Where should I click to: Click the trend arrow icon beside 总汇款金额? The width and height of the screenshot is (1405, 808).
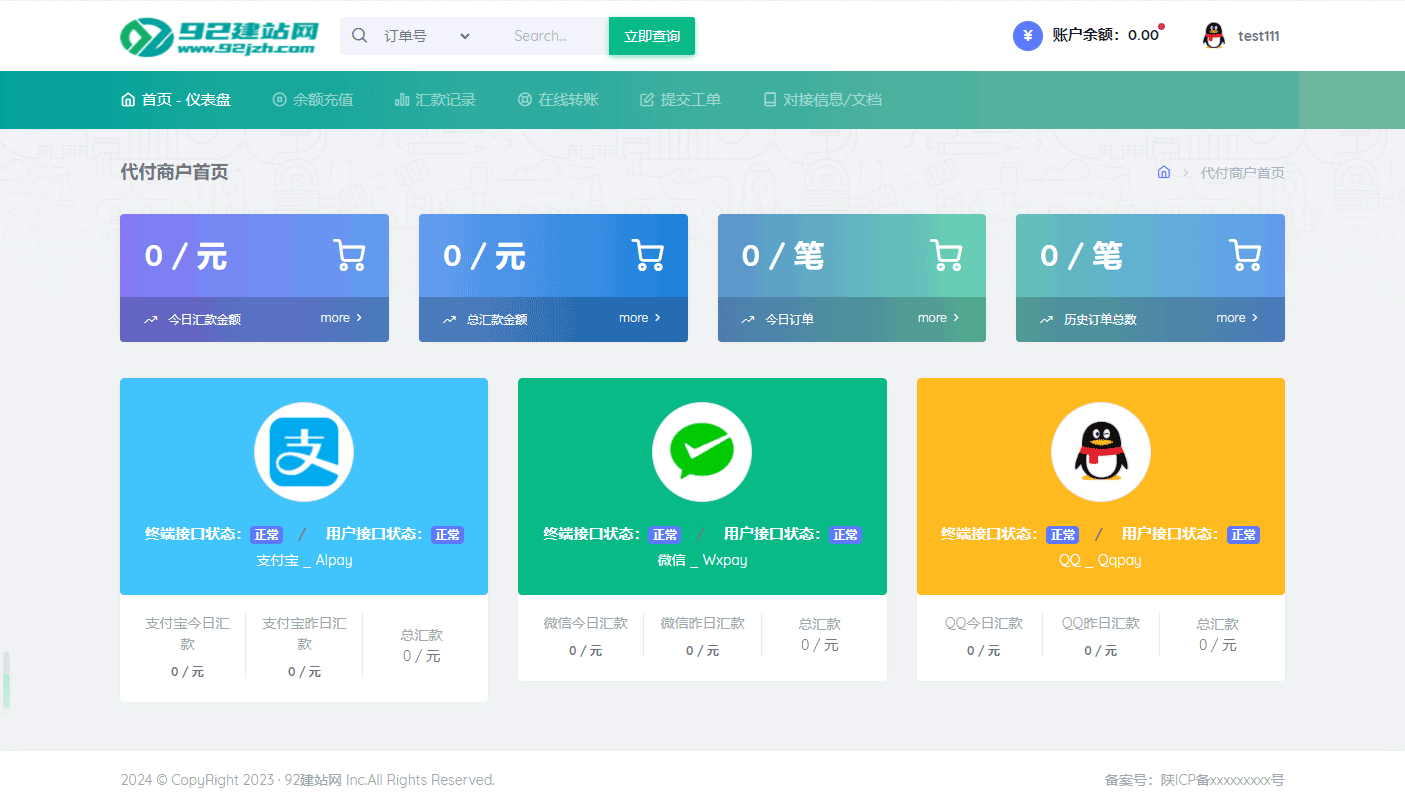pos(449,320)
